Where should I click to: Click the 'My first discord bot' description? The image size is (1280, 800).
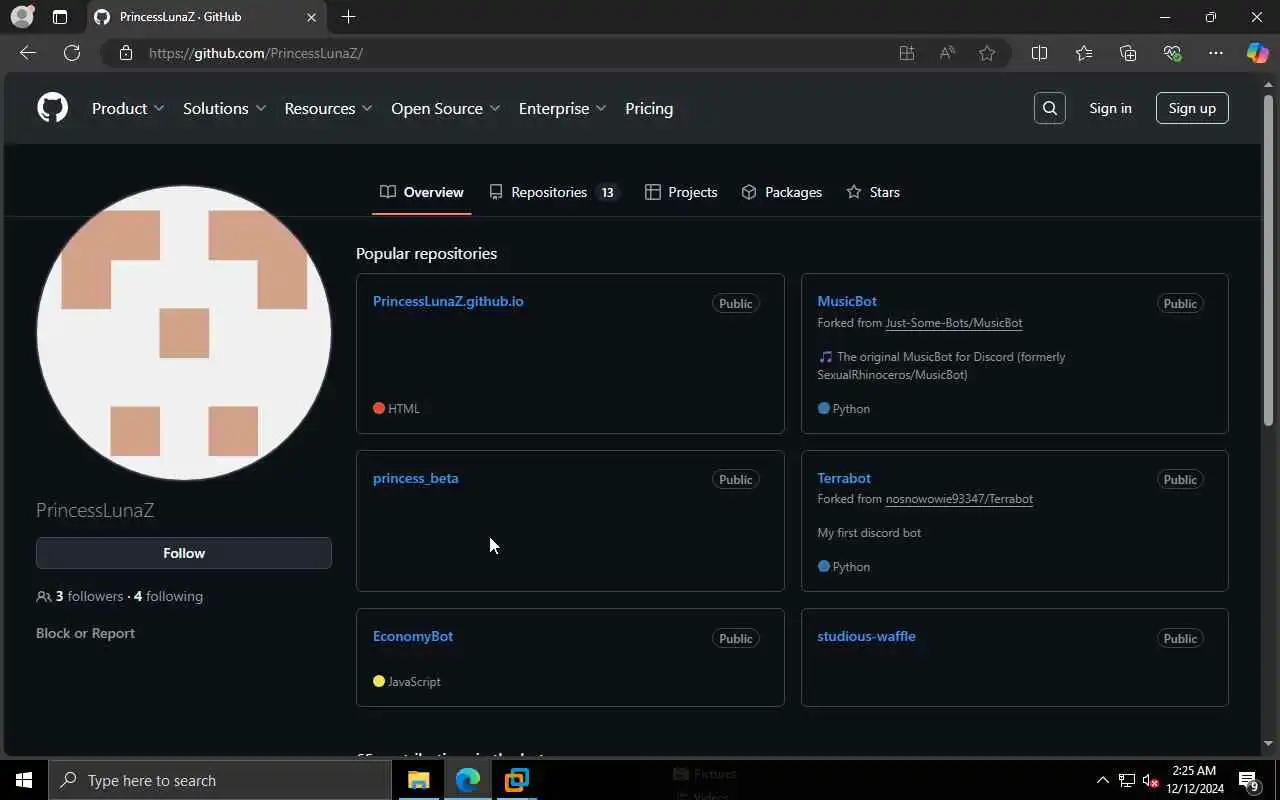pos(869,533)
